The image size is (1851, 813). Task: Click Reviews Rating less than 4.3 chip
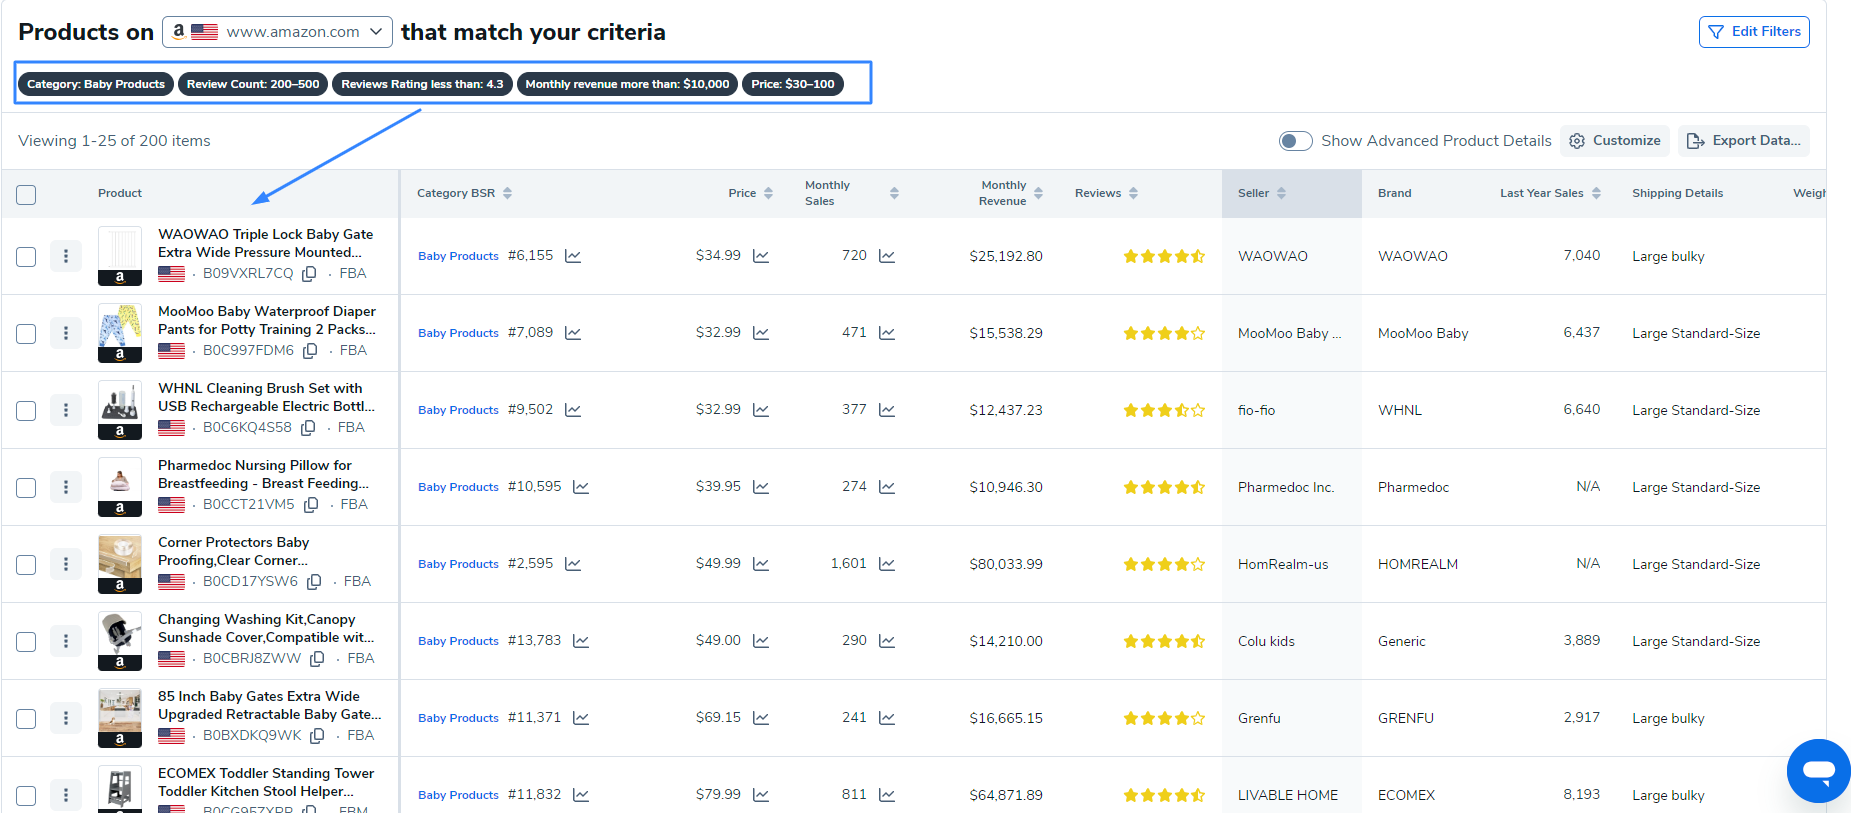tap(422, 84)
